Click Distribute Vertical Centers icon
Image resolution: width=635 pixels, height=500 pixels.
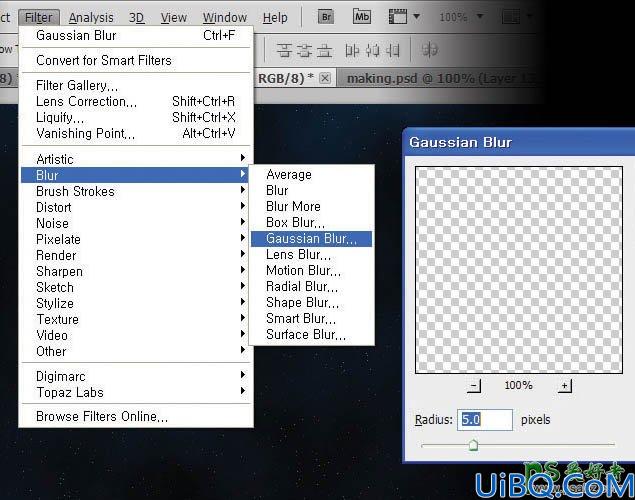[x=304, y=51]
